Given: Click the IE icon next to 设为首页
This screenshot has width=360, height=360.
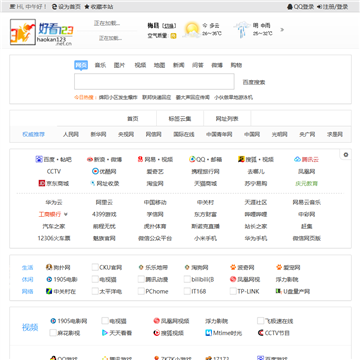Looking at the screenshot, I should 55,7.
